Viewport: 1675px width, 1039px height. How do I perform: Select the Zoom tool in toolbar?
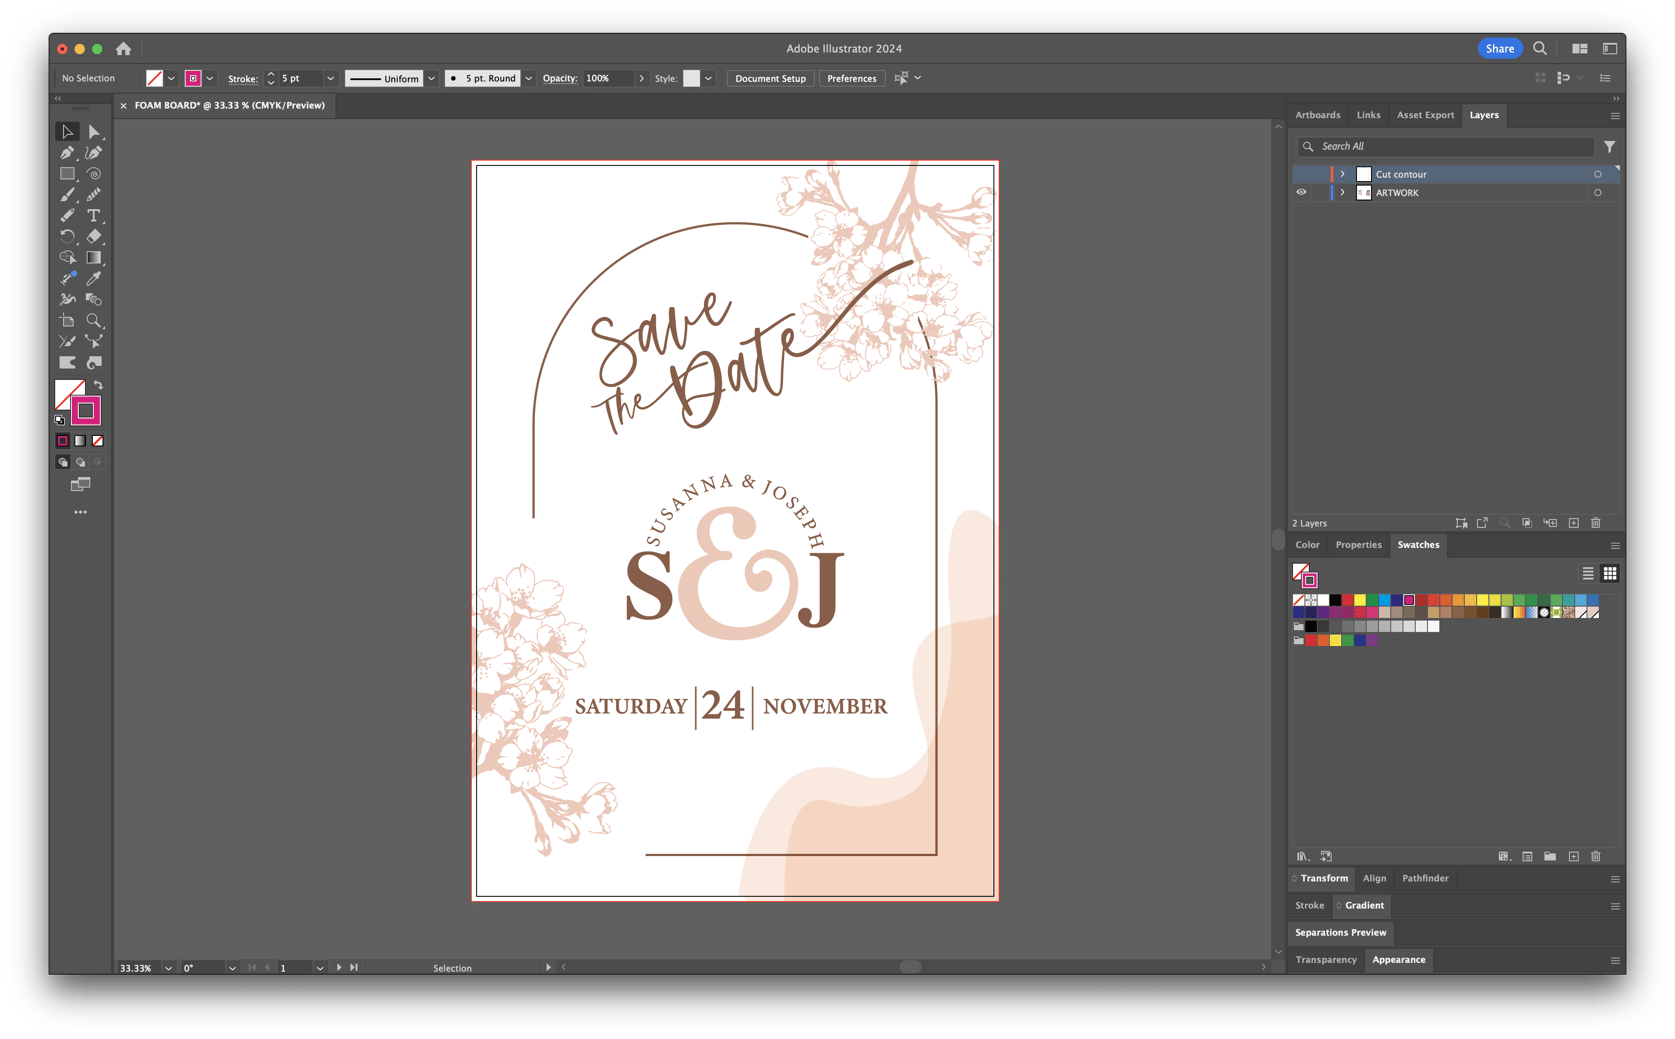coord(94,321)
